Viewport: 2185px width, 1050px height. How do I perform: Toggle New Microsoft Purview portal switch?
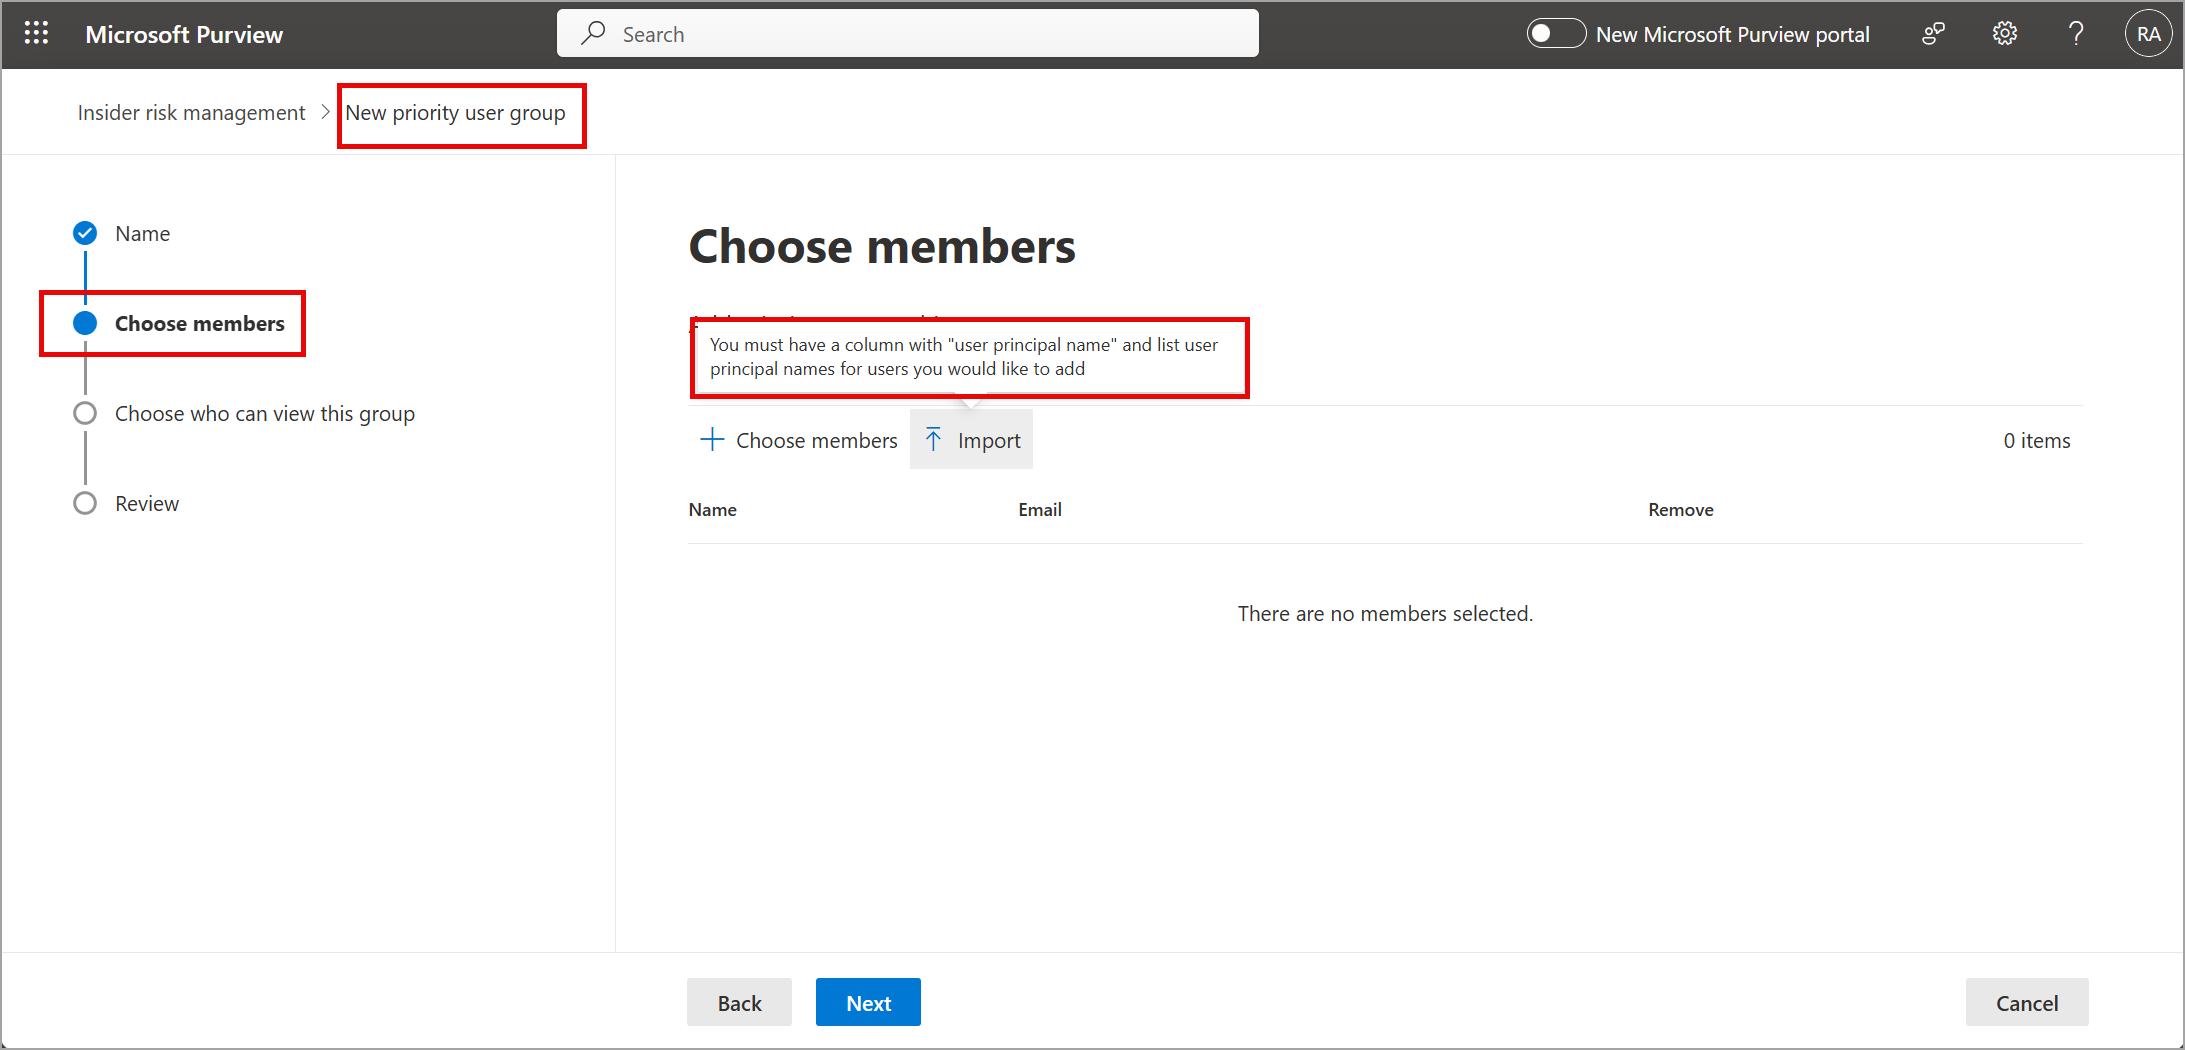[x=1555, y=34]
